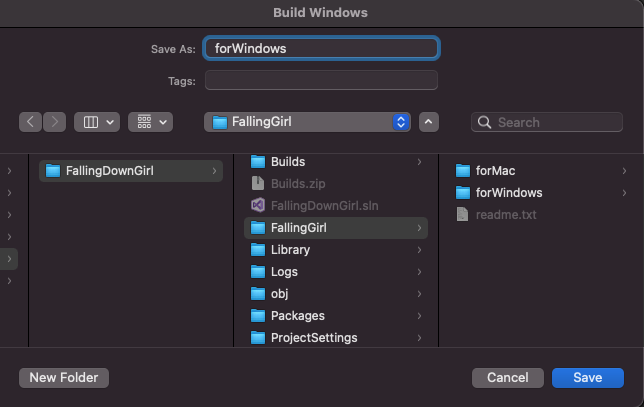Open the column view options dropdown
The height and width of the screenshot is (407, 644).
[x=97, y=122]
